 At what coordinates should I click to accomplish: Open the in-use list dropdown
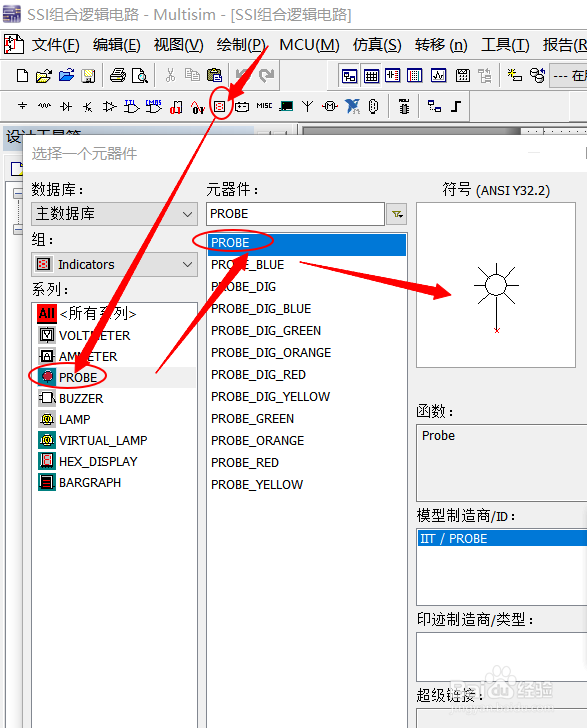[x=569, y=75]
